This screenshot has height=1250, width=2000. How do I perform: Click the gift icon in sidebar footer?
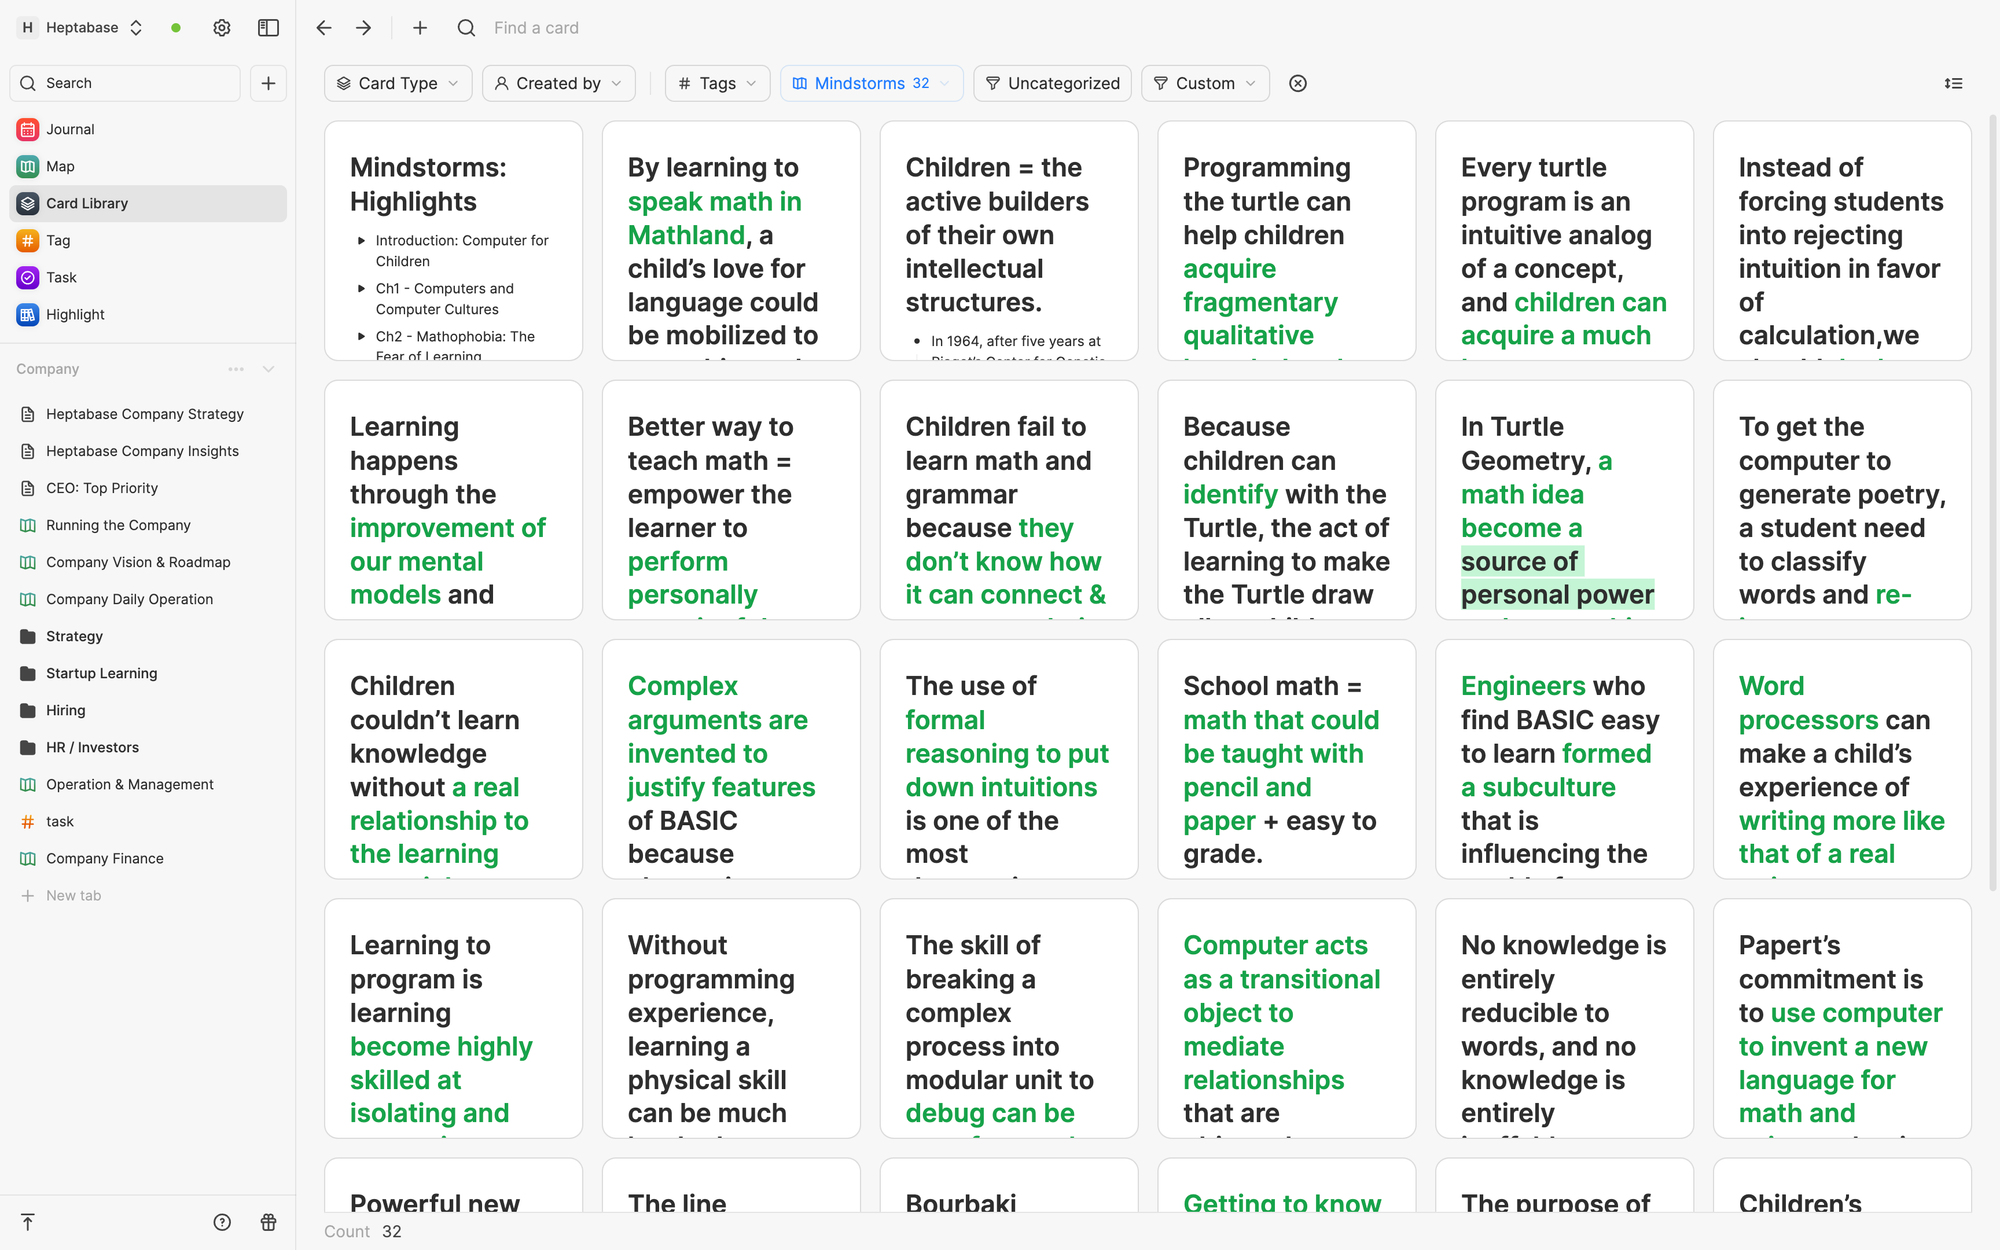coord(268,1222)
